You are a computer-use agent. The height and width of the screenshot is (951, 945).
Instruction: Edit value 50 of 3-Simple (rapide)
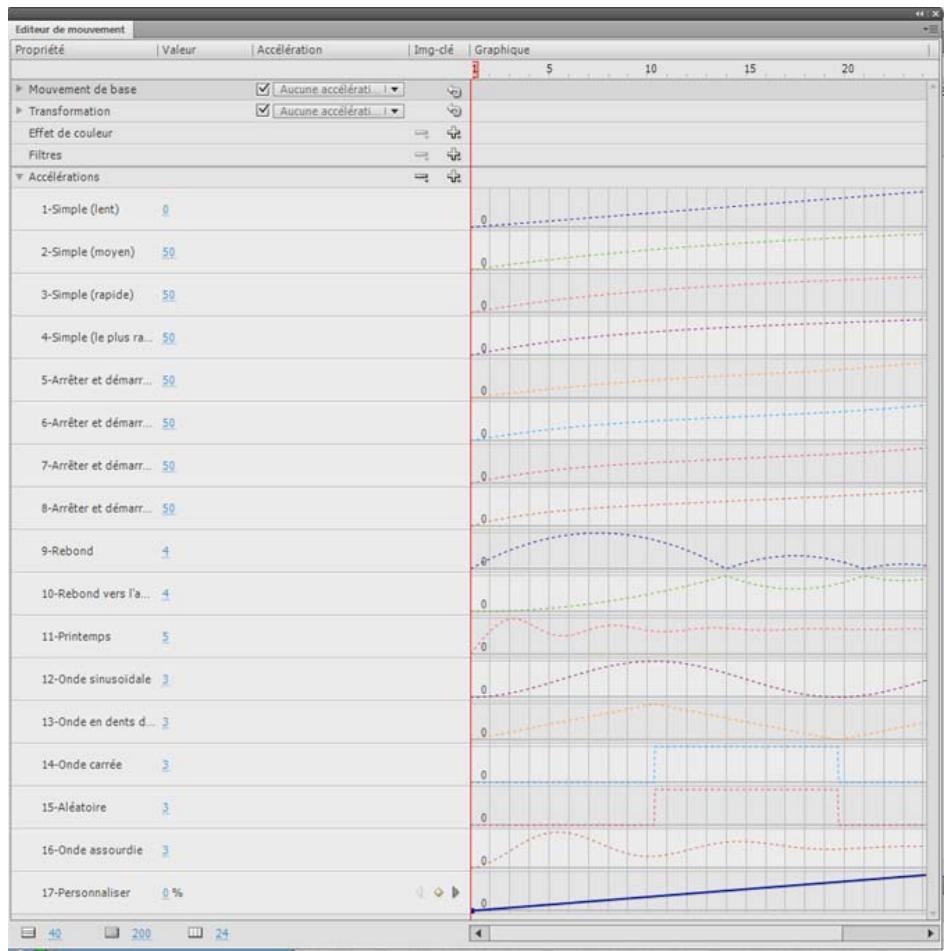tap(168, 295)
